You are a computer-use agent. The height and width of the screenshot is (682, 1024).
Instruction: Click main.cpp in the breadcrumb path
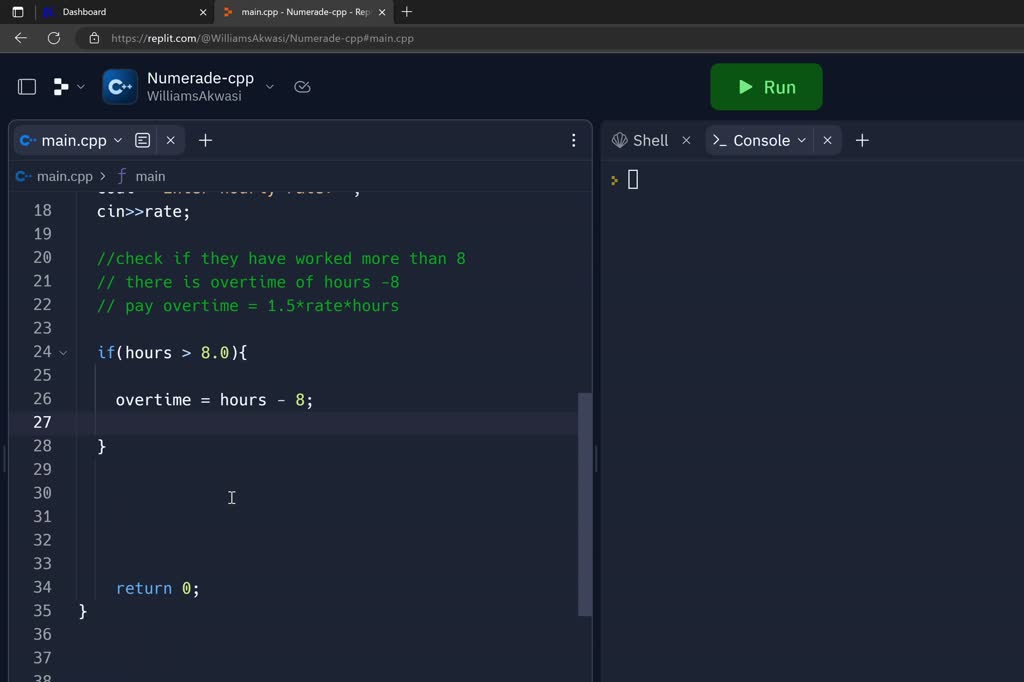pos(64,176)
